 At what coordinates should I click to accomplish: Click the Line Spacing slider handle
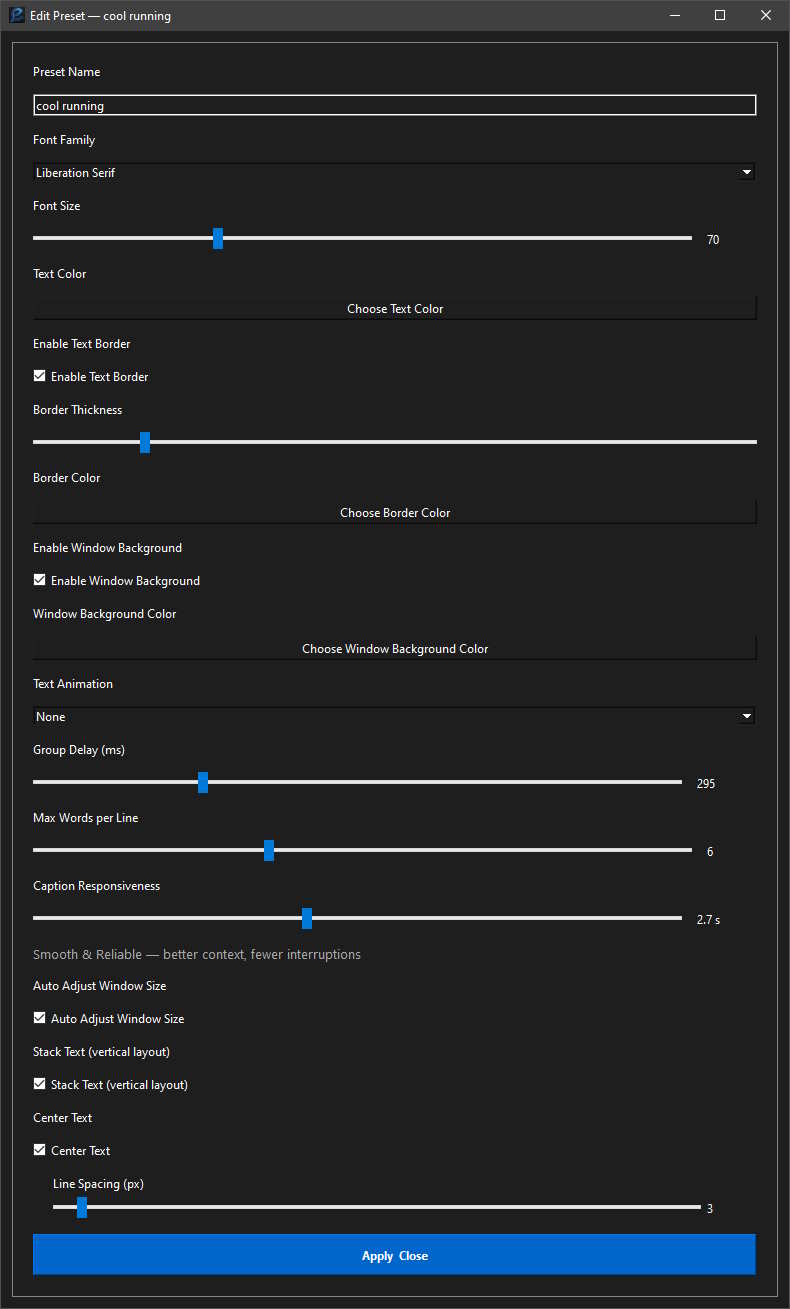[x=82, y=1207]
